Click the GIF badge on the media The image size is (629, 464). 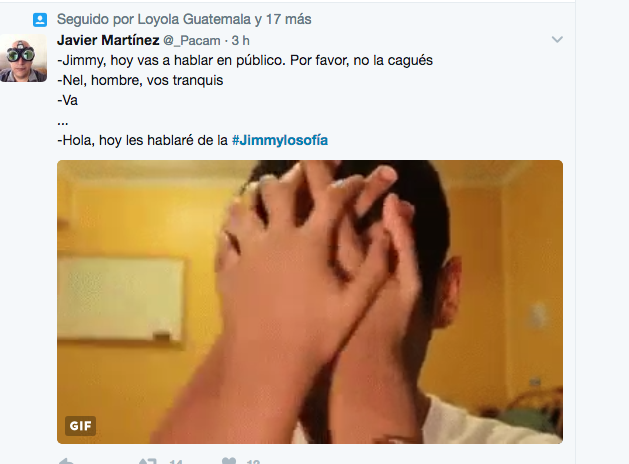pyautogui.click(x=80, y=426)
